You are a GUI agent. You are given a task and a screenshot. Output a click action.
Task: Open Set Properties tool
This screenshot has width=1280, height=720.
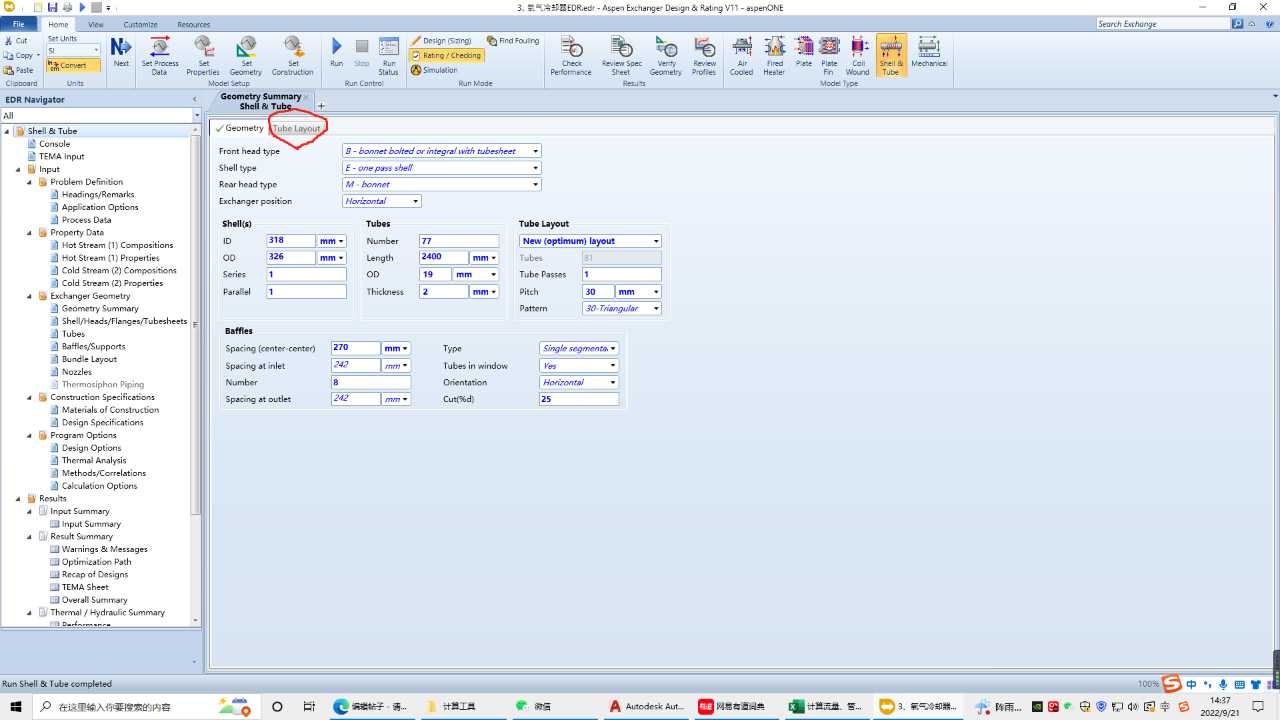point(203,55)
